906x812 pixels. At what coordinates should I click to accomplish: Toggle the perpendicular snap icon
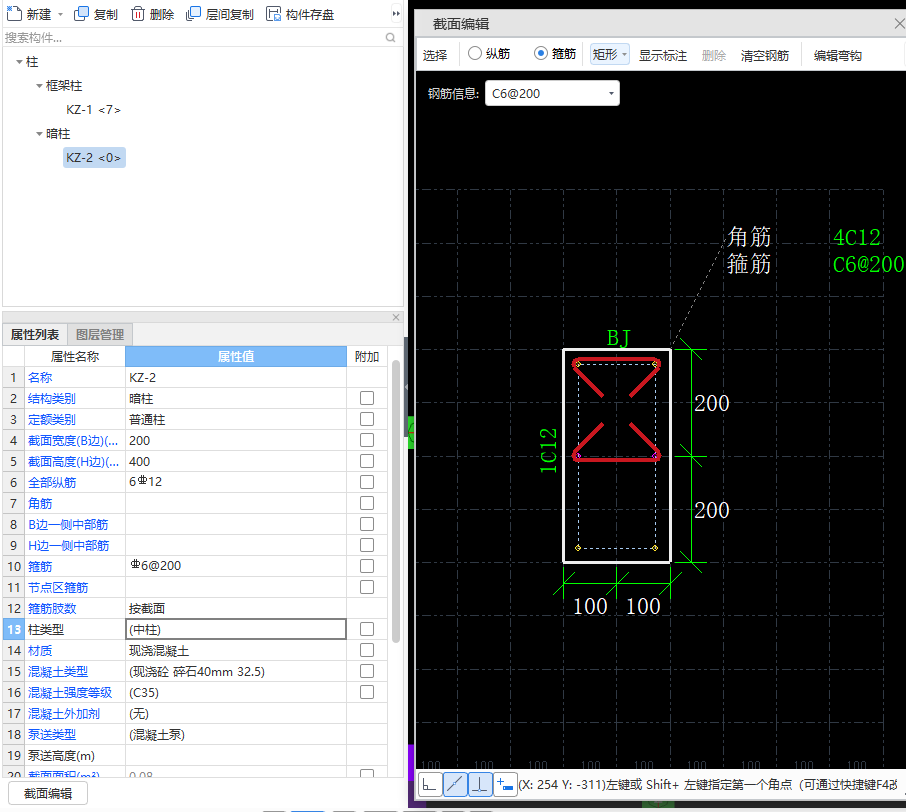click(480, 784)
